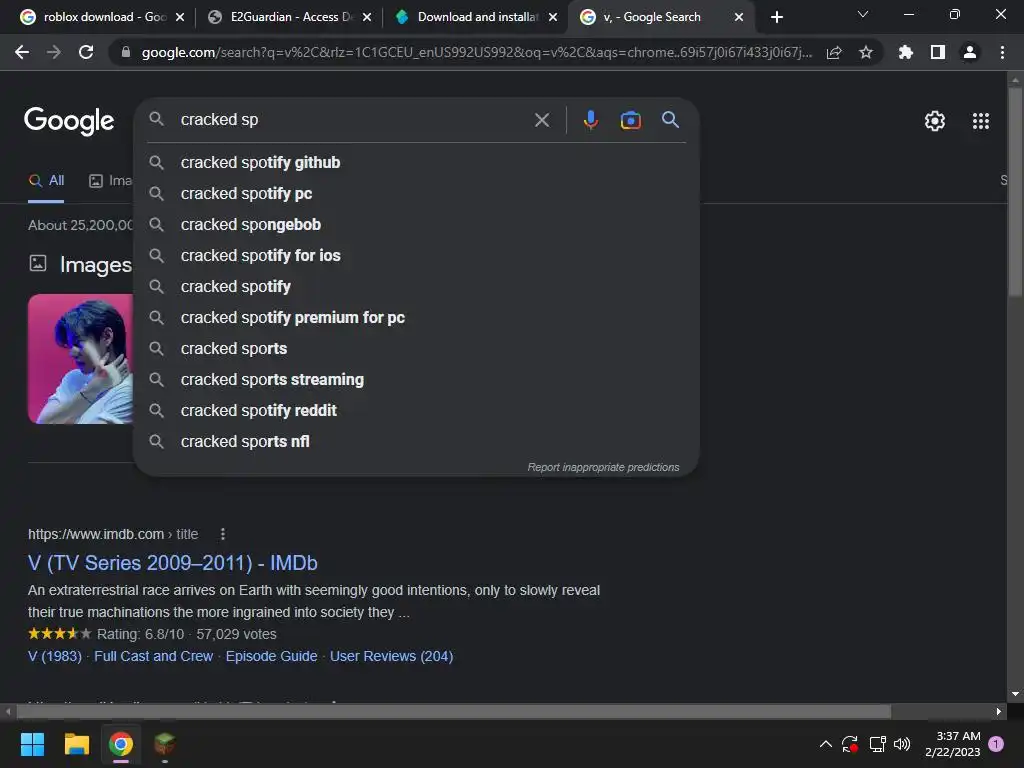Screen dimensions: 1024x768
Task: Open the Chrome three-dot menu
Action: [x=1002, y=52]
